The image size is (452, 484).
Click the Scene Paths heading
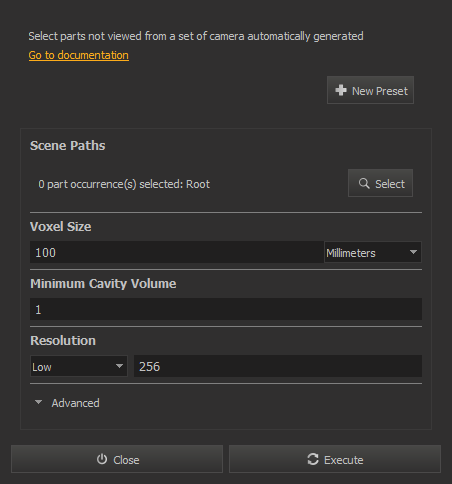point(68,145)
